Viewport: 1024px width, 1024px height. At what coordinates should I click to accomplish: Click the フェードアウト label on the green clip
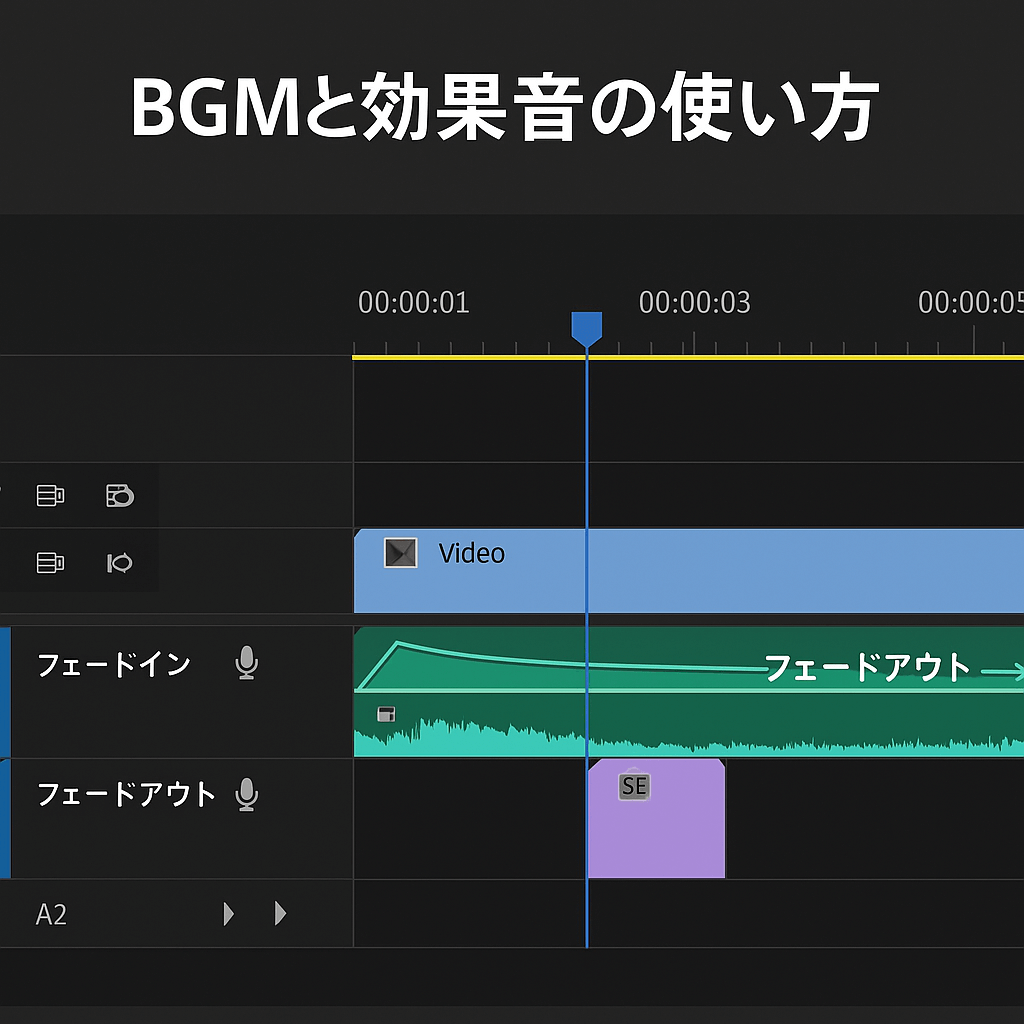pyautogui.click(x=867, y=667)
